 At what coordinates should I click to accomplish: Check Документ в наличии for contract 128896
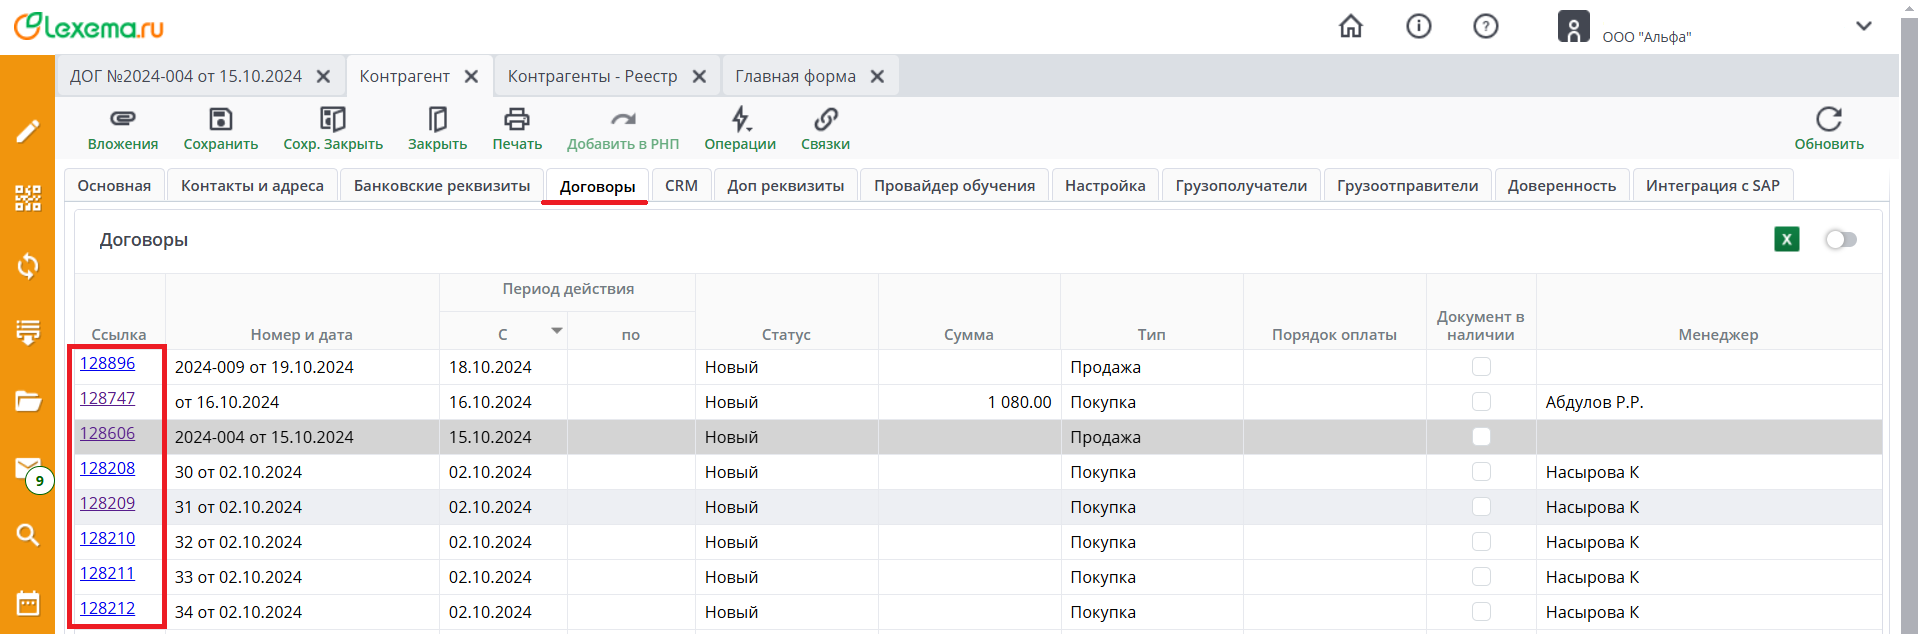click(1481, 367)
